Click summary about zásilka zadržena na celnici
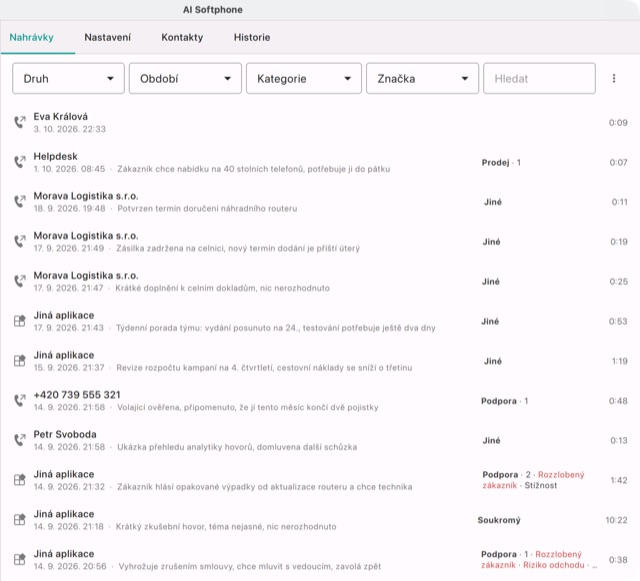Screen dimensions: 640x581 pyautogui.click(x=238, y=248)
